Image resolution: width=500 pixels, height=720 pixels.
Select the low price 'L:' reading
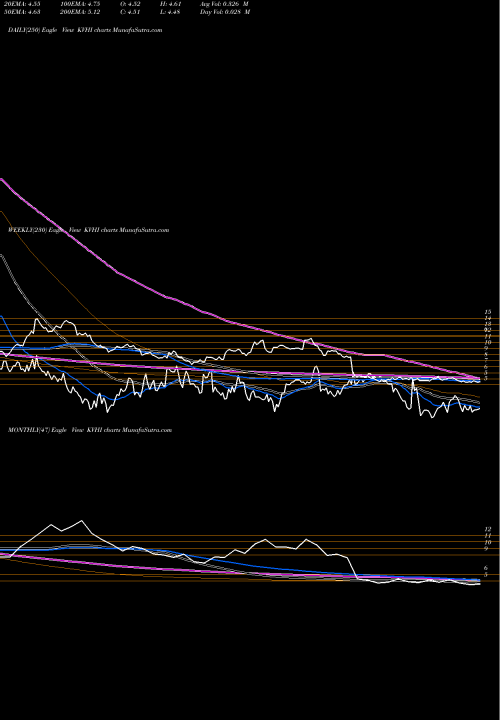pyautogui.click(x=170, y=12)
